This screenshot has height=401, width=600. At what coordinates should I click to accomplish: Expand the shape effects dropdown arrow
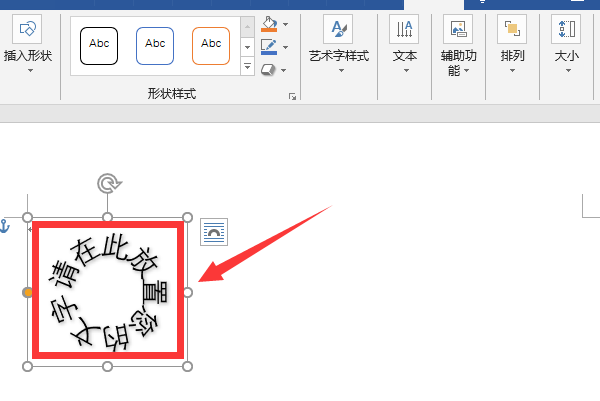click(284, 70)
